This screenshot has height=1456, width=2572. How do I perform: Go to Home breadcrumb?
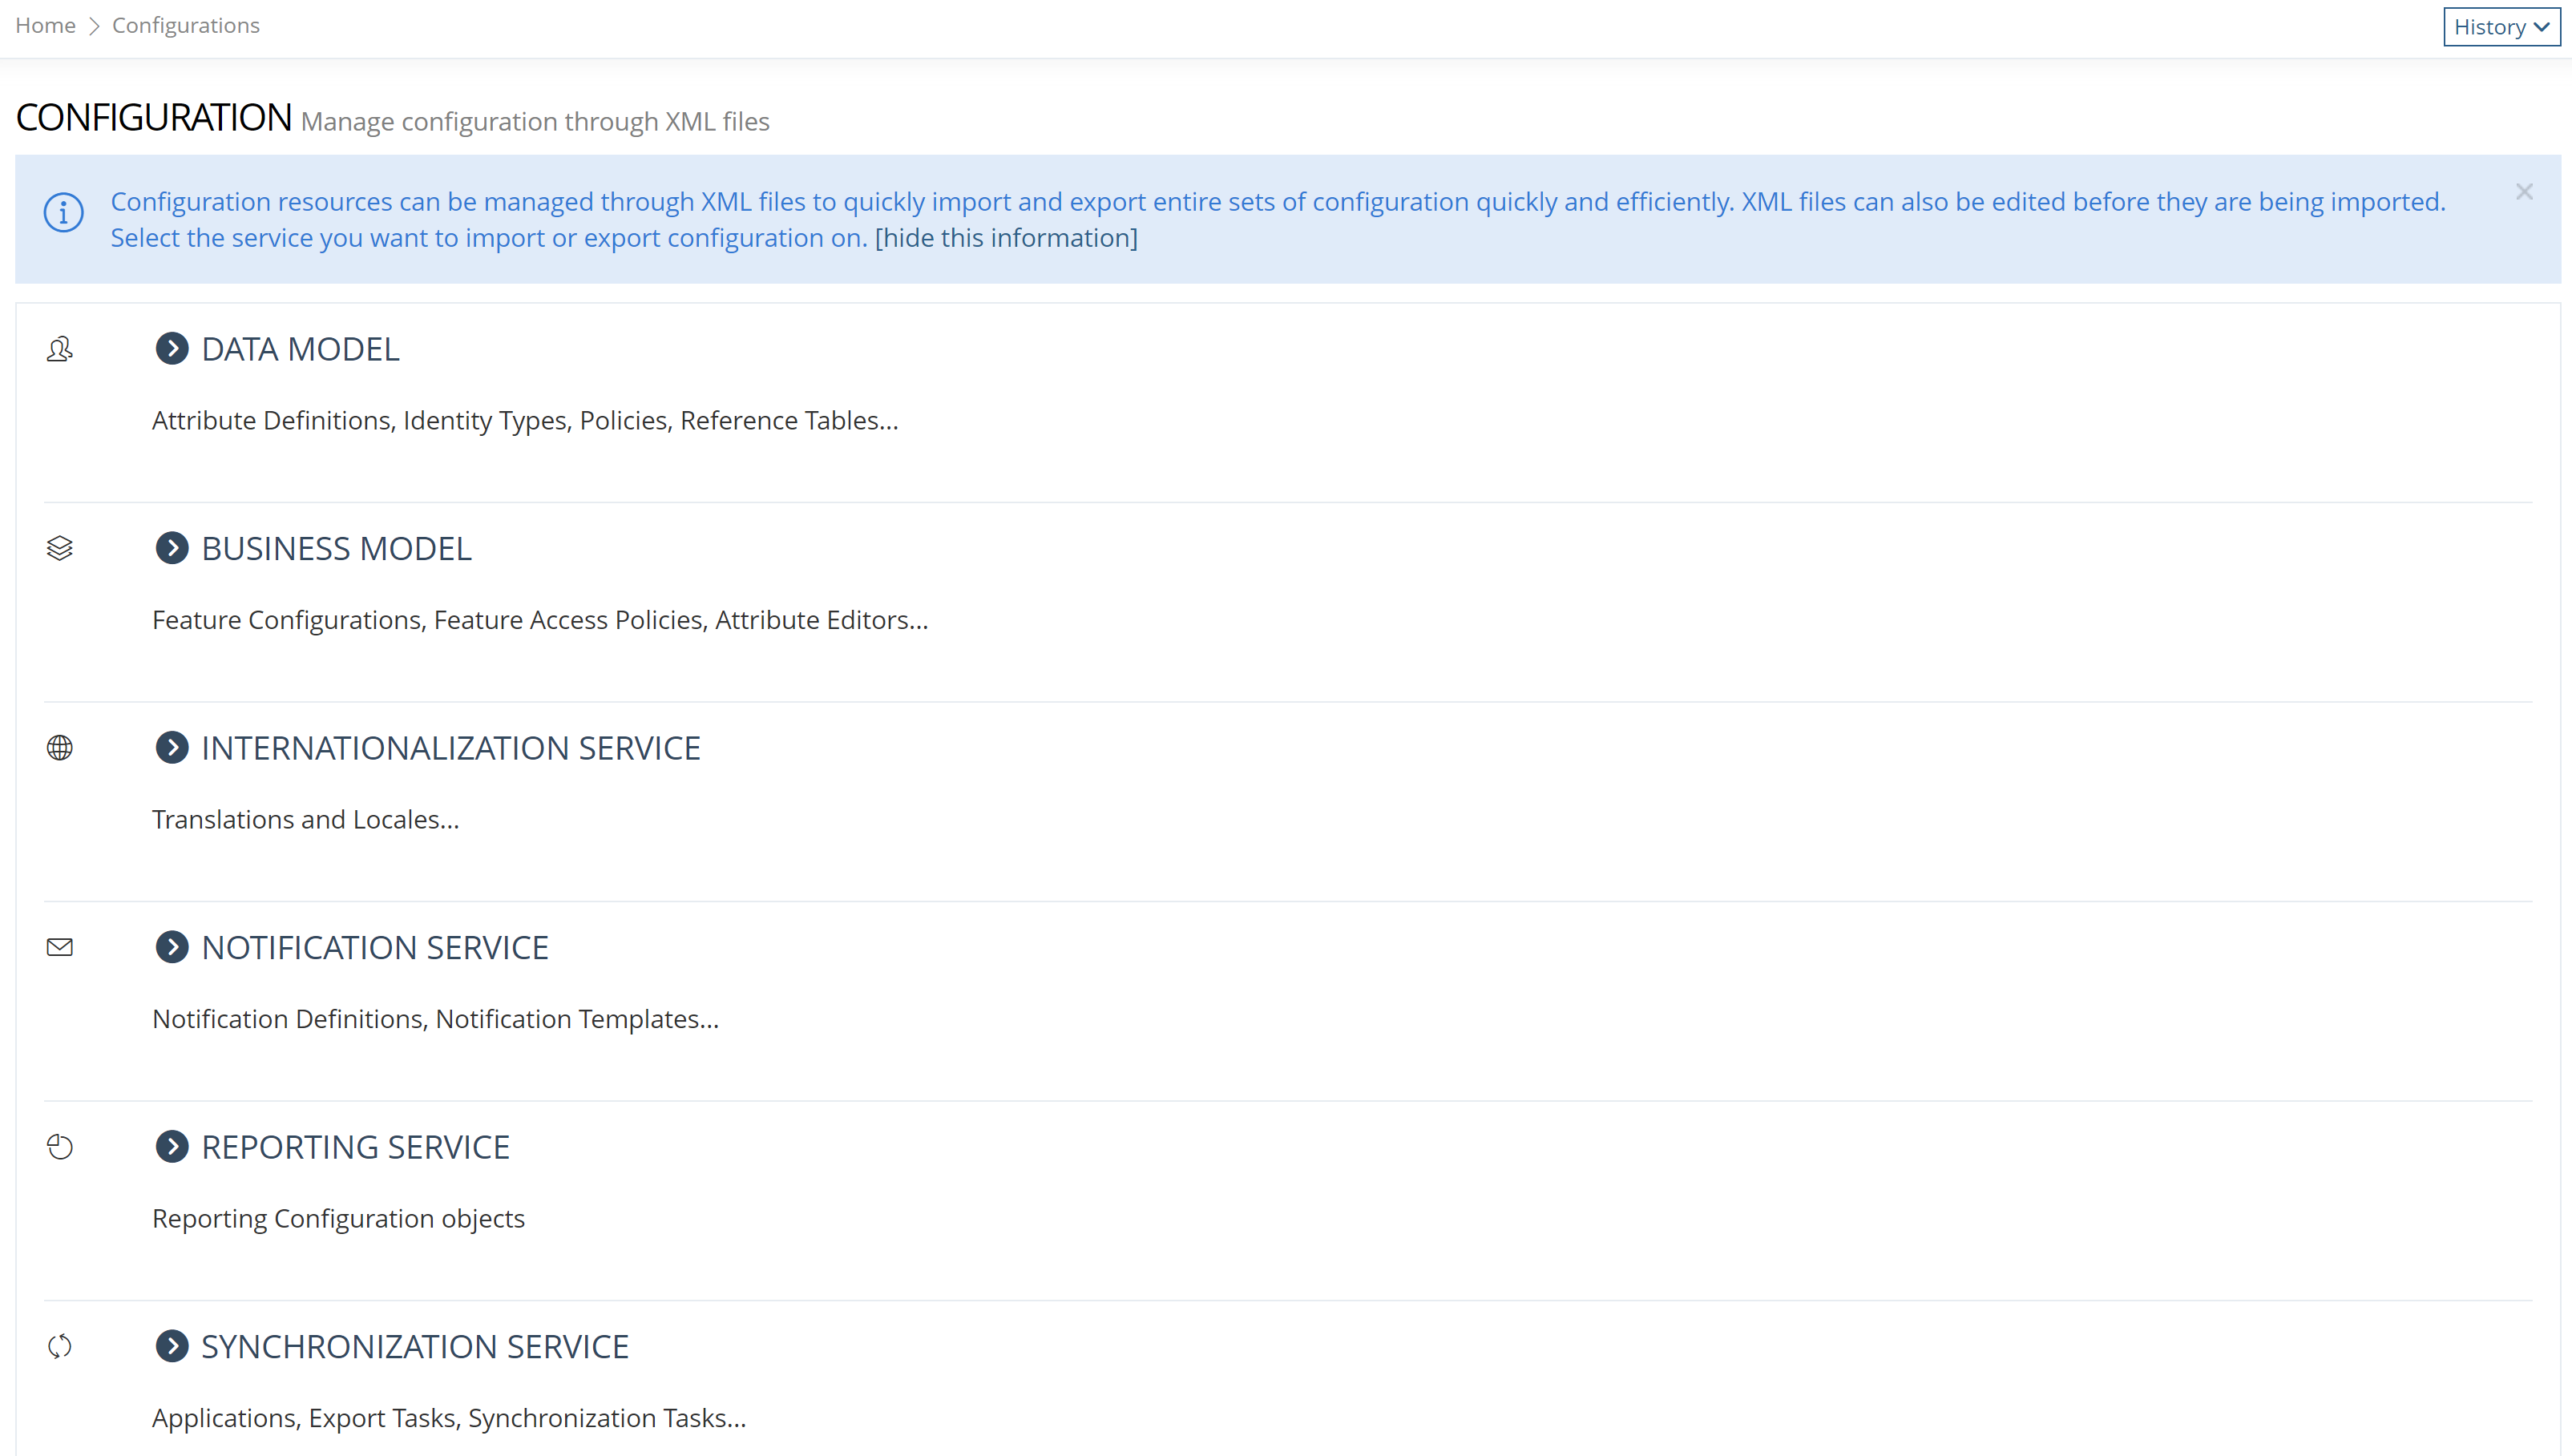click(x=45, y=25)
